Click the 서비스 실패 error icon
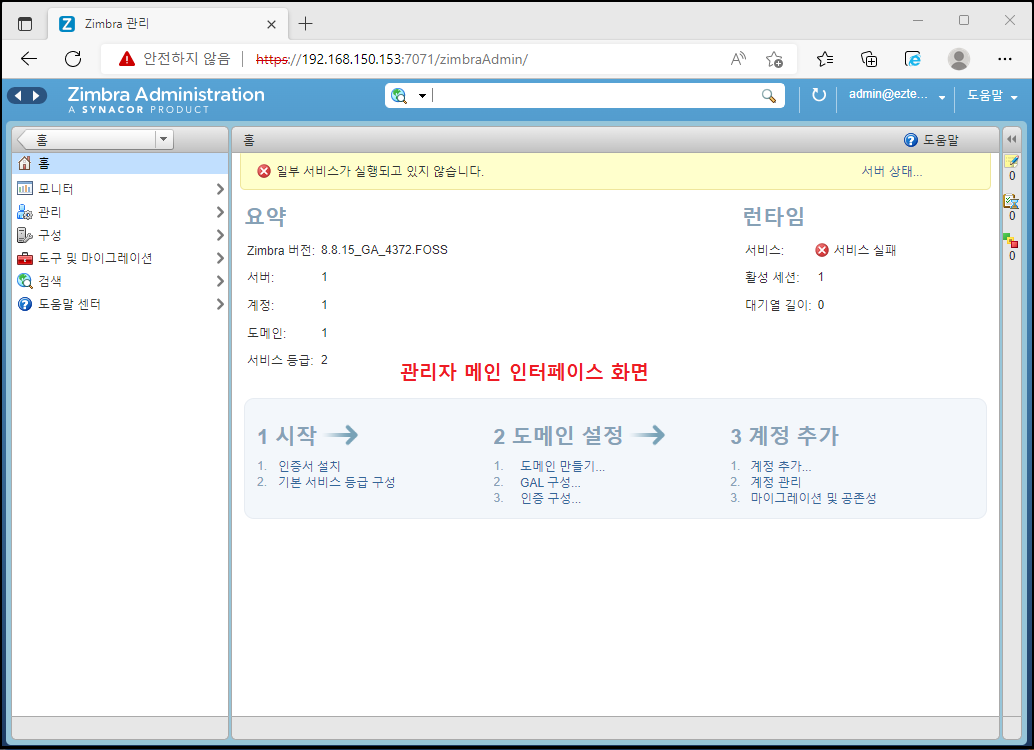 coord(822,250)
